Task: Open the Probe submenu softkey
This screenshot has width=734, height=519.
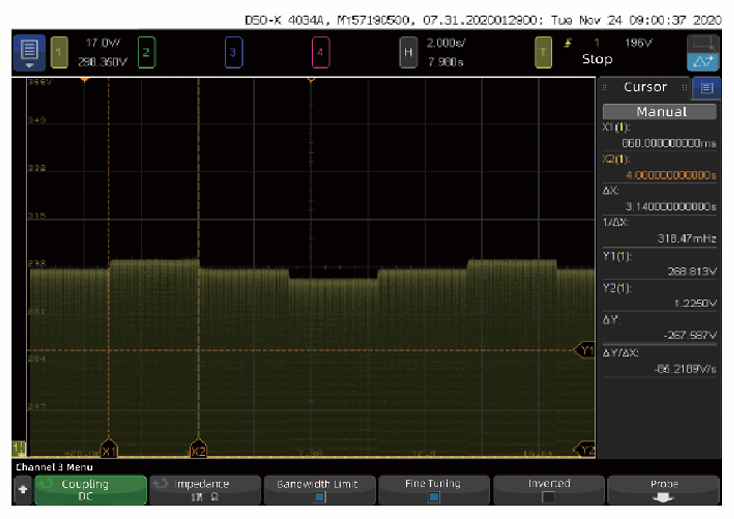Action: [663, 489]
